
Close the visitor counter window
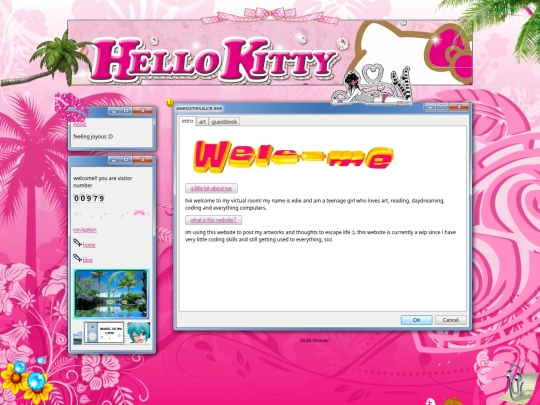[143, 160]
